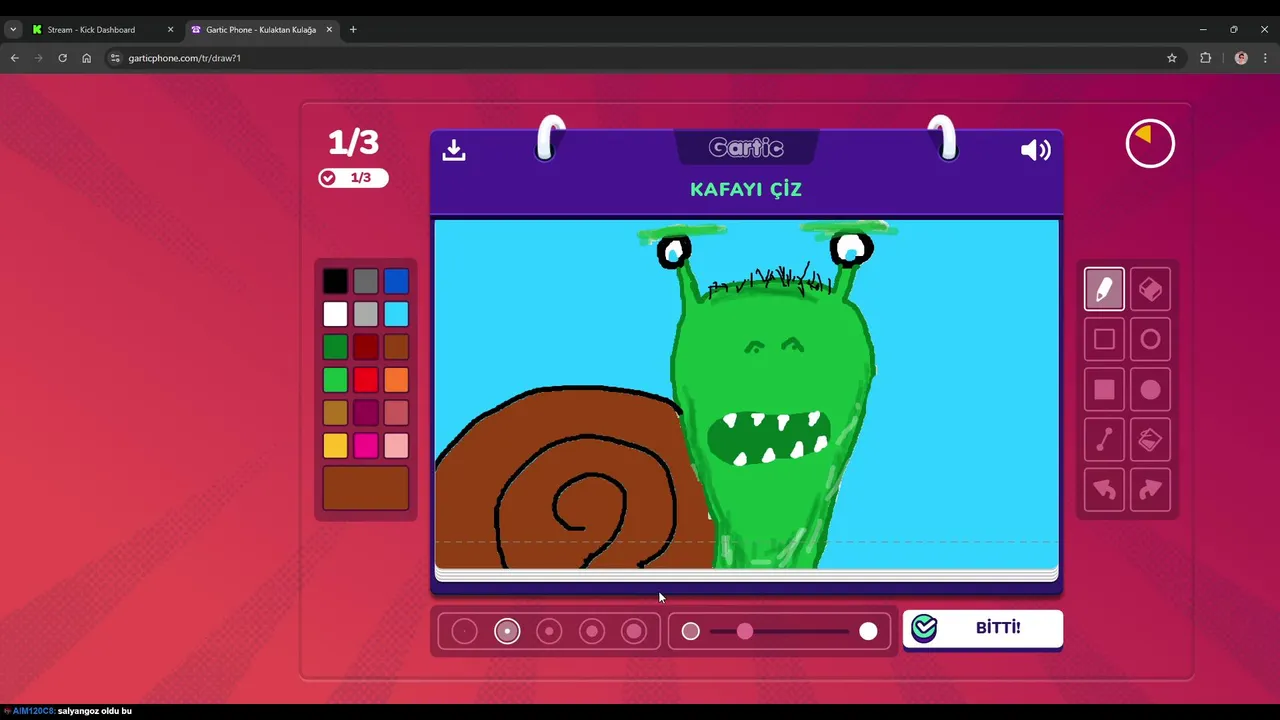Open the browser profile avatar
Image resolution: width=1280 pixels, height=720 pixels.
point(1241,58)
